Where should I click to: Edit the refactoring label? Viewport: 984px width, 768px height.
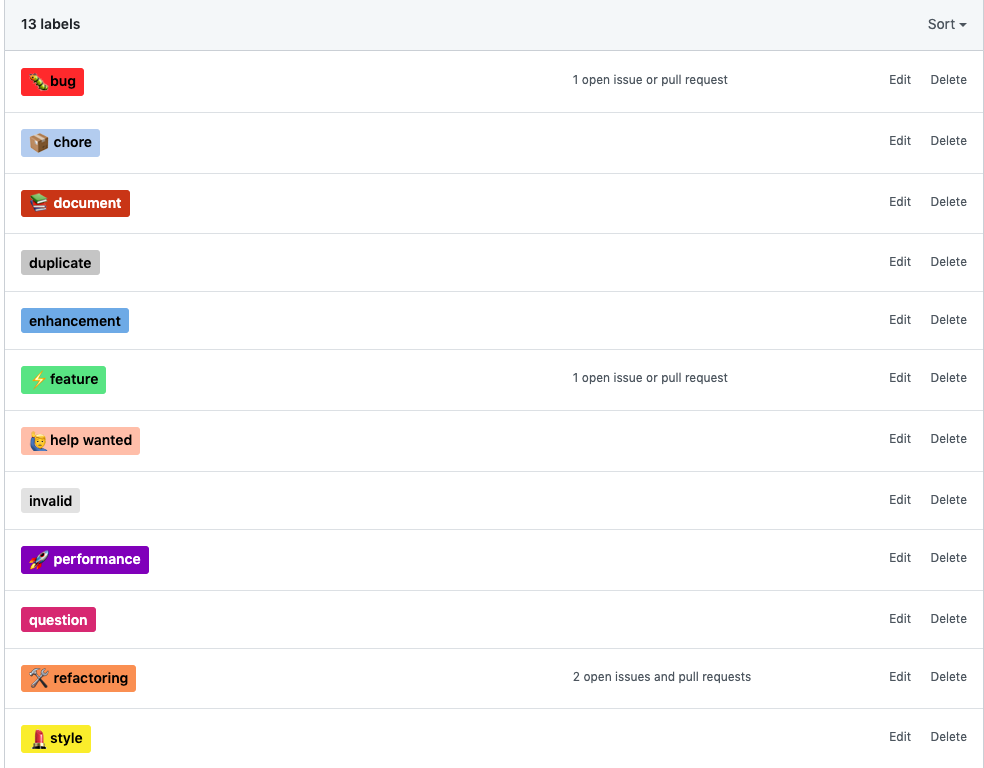click(x=900, y=676)
